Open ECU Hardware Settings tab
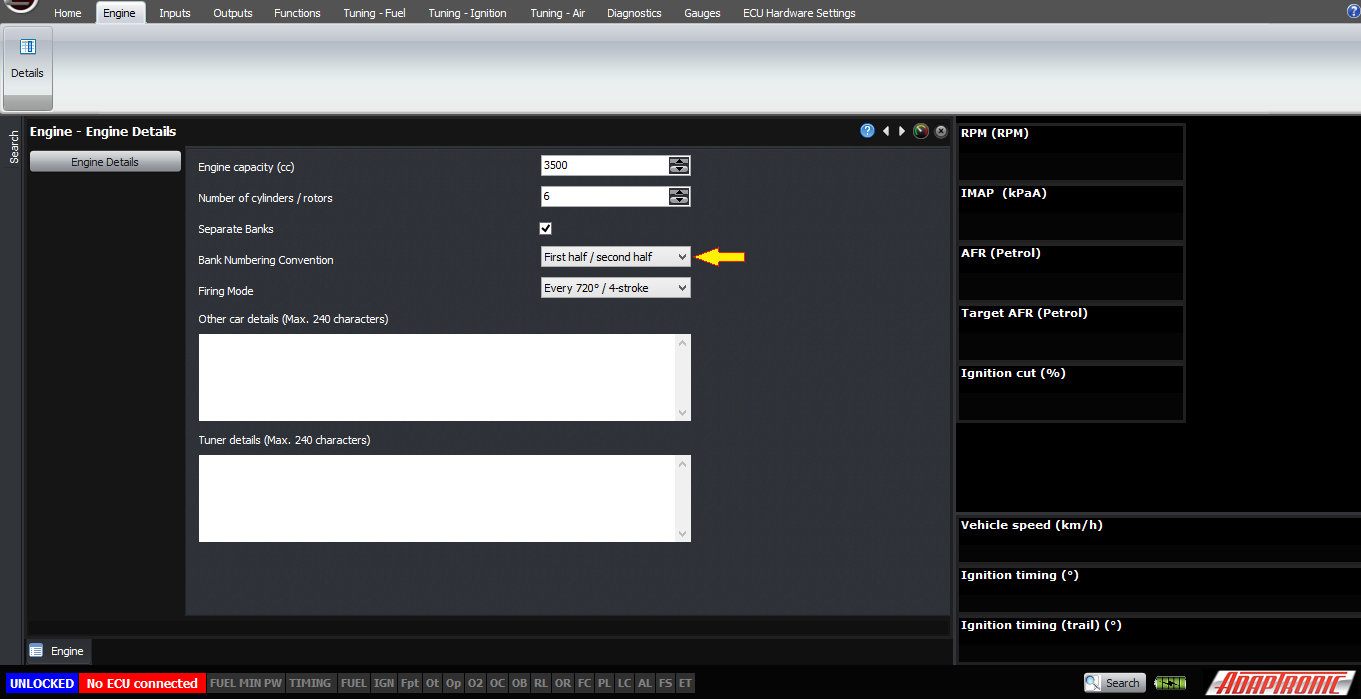Screen dimensions: 1361x699 799,13
